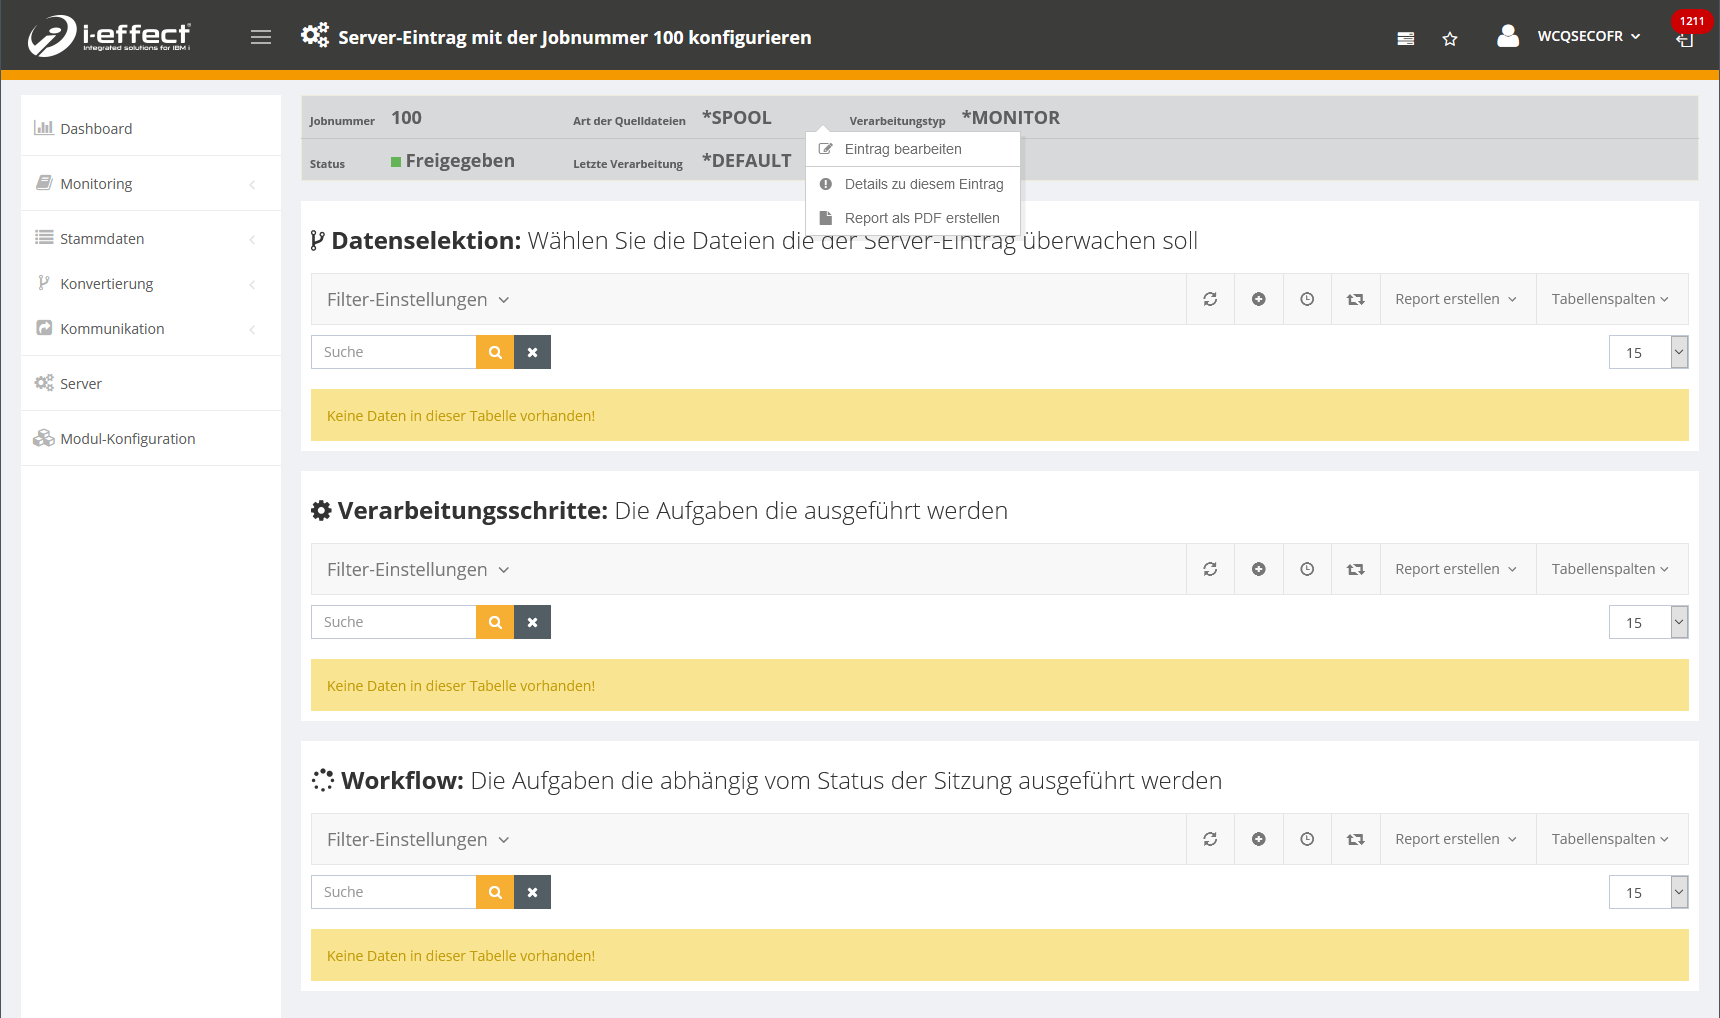The height and width of the screenshot is (1018, 1720).
Task: Open Tabellenspalten dropdown in Workflow section
Action: click(x=1610, y=839)
